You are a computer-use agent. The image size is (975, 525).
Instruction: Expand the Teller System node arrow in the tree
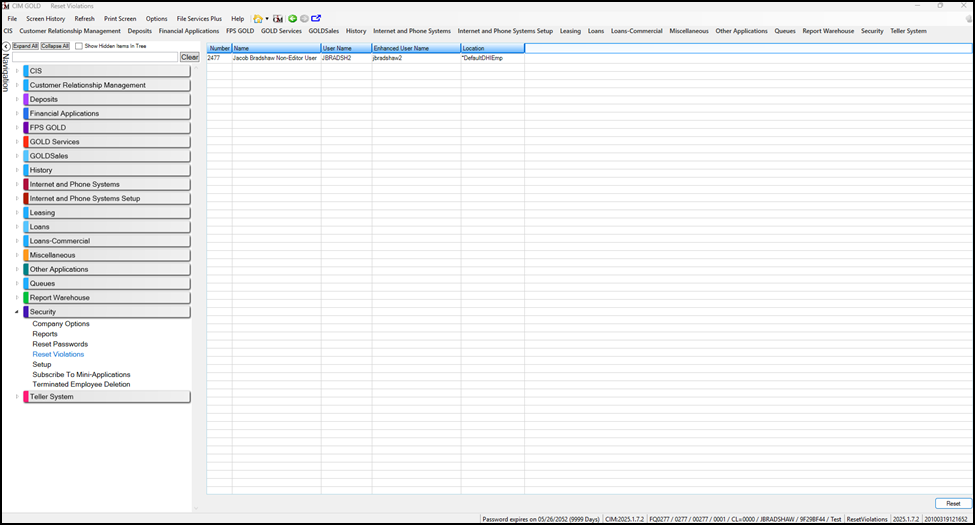[x=17, y=396]
